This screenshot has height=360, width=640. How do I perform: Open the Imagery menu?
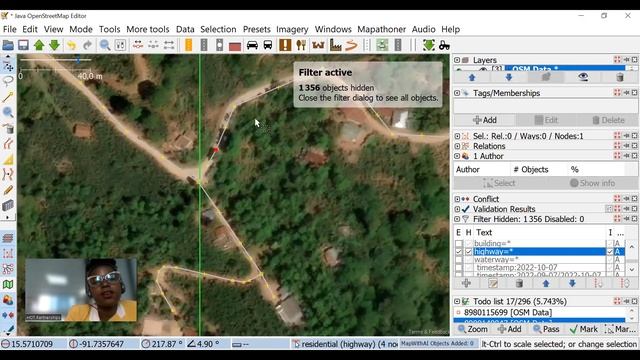pyautogui.click(x=292, y=29)
